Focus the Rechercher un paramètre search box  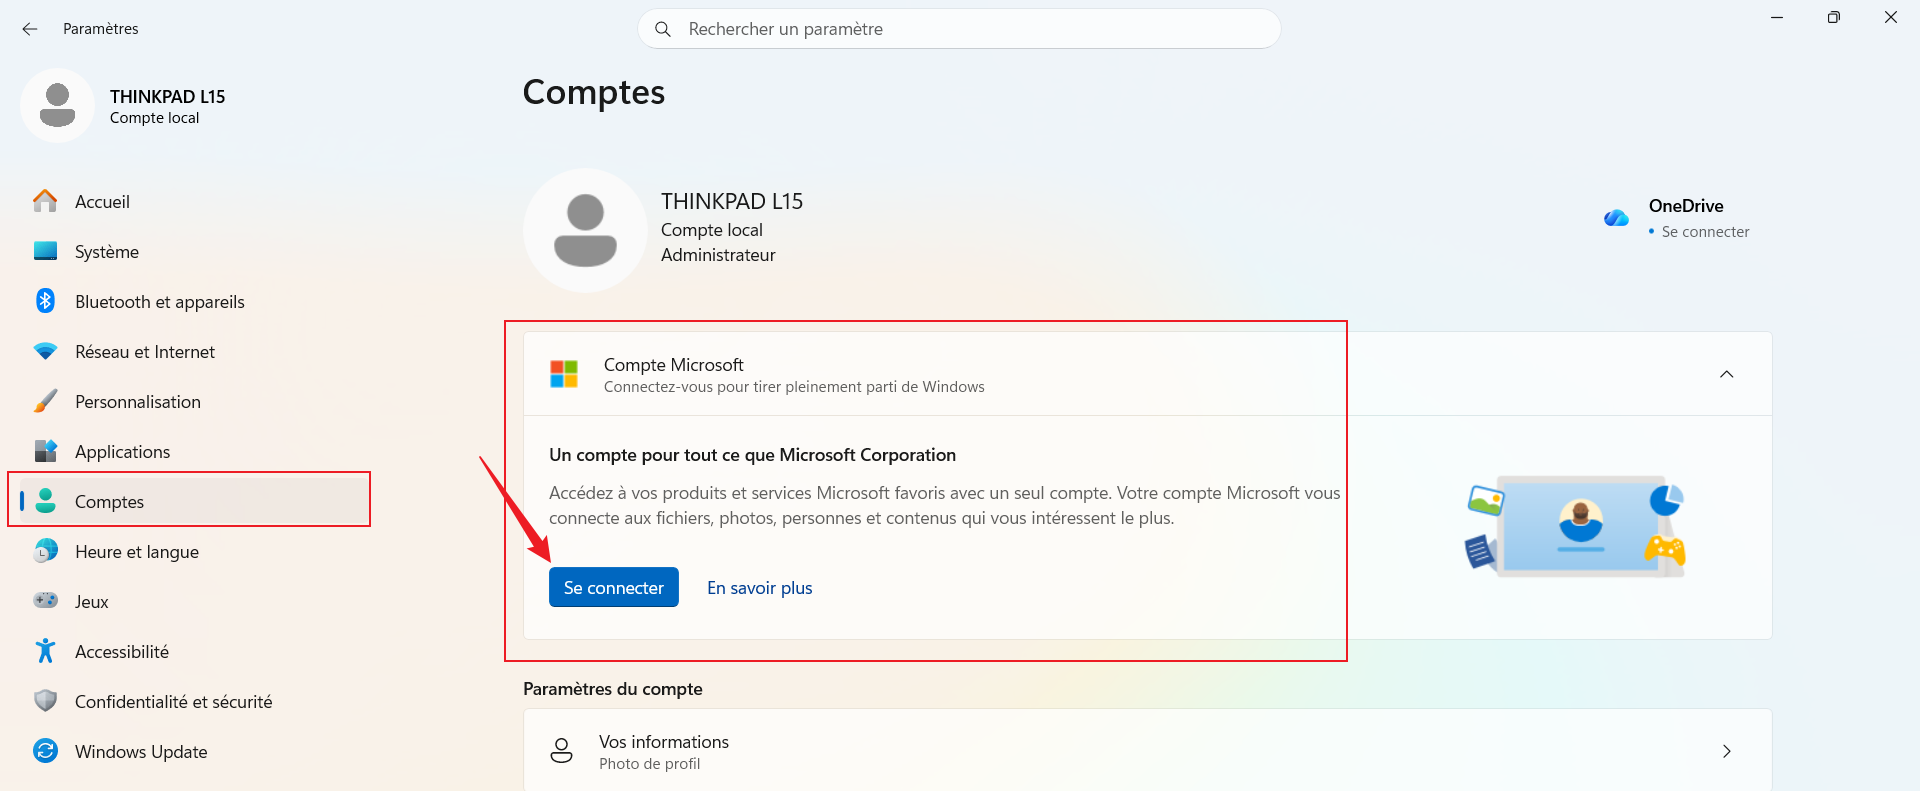[959, 29]
